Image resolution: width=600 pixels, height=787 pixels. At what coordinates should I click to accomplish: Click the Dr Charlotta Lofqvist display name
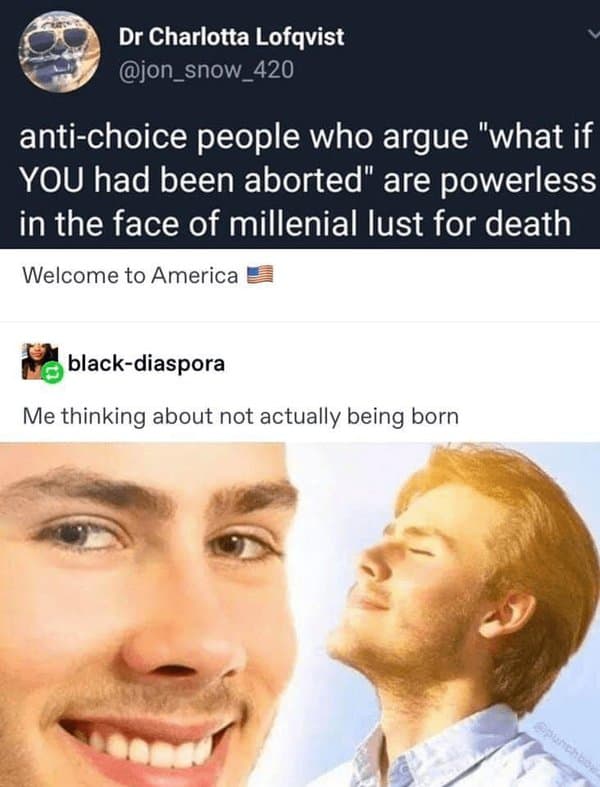point(231,37)
